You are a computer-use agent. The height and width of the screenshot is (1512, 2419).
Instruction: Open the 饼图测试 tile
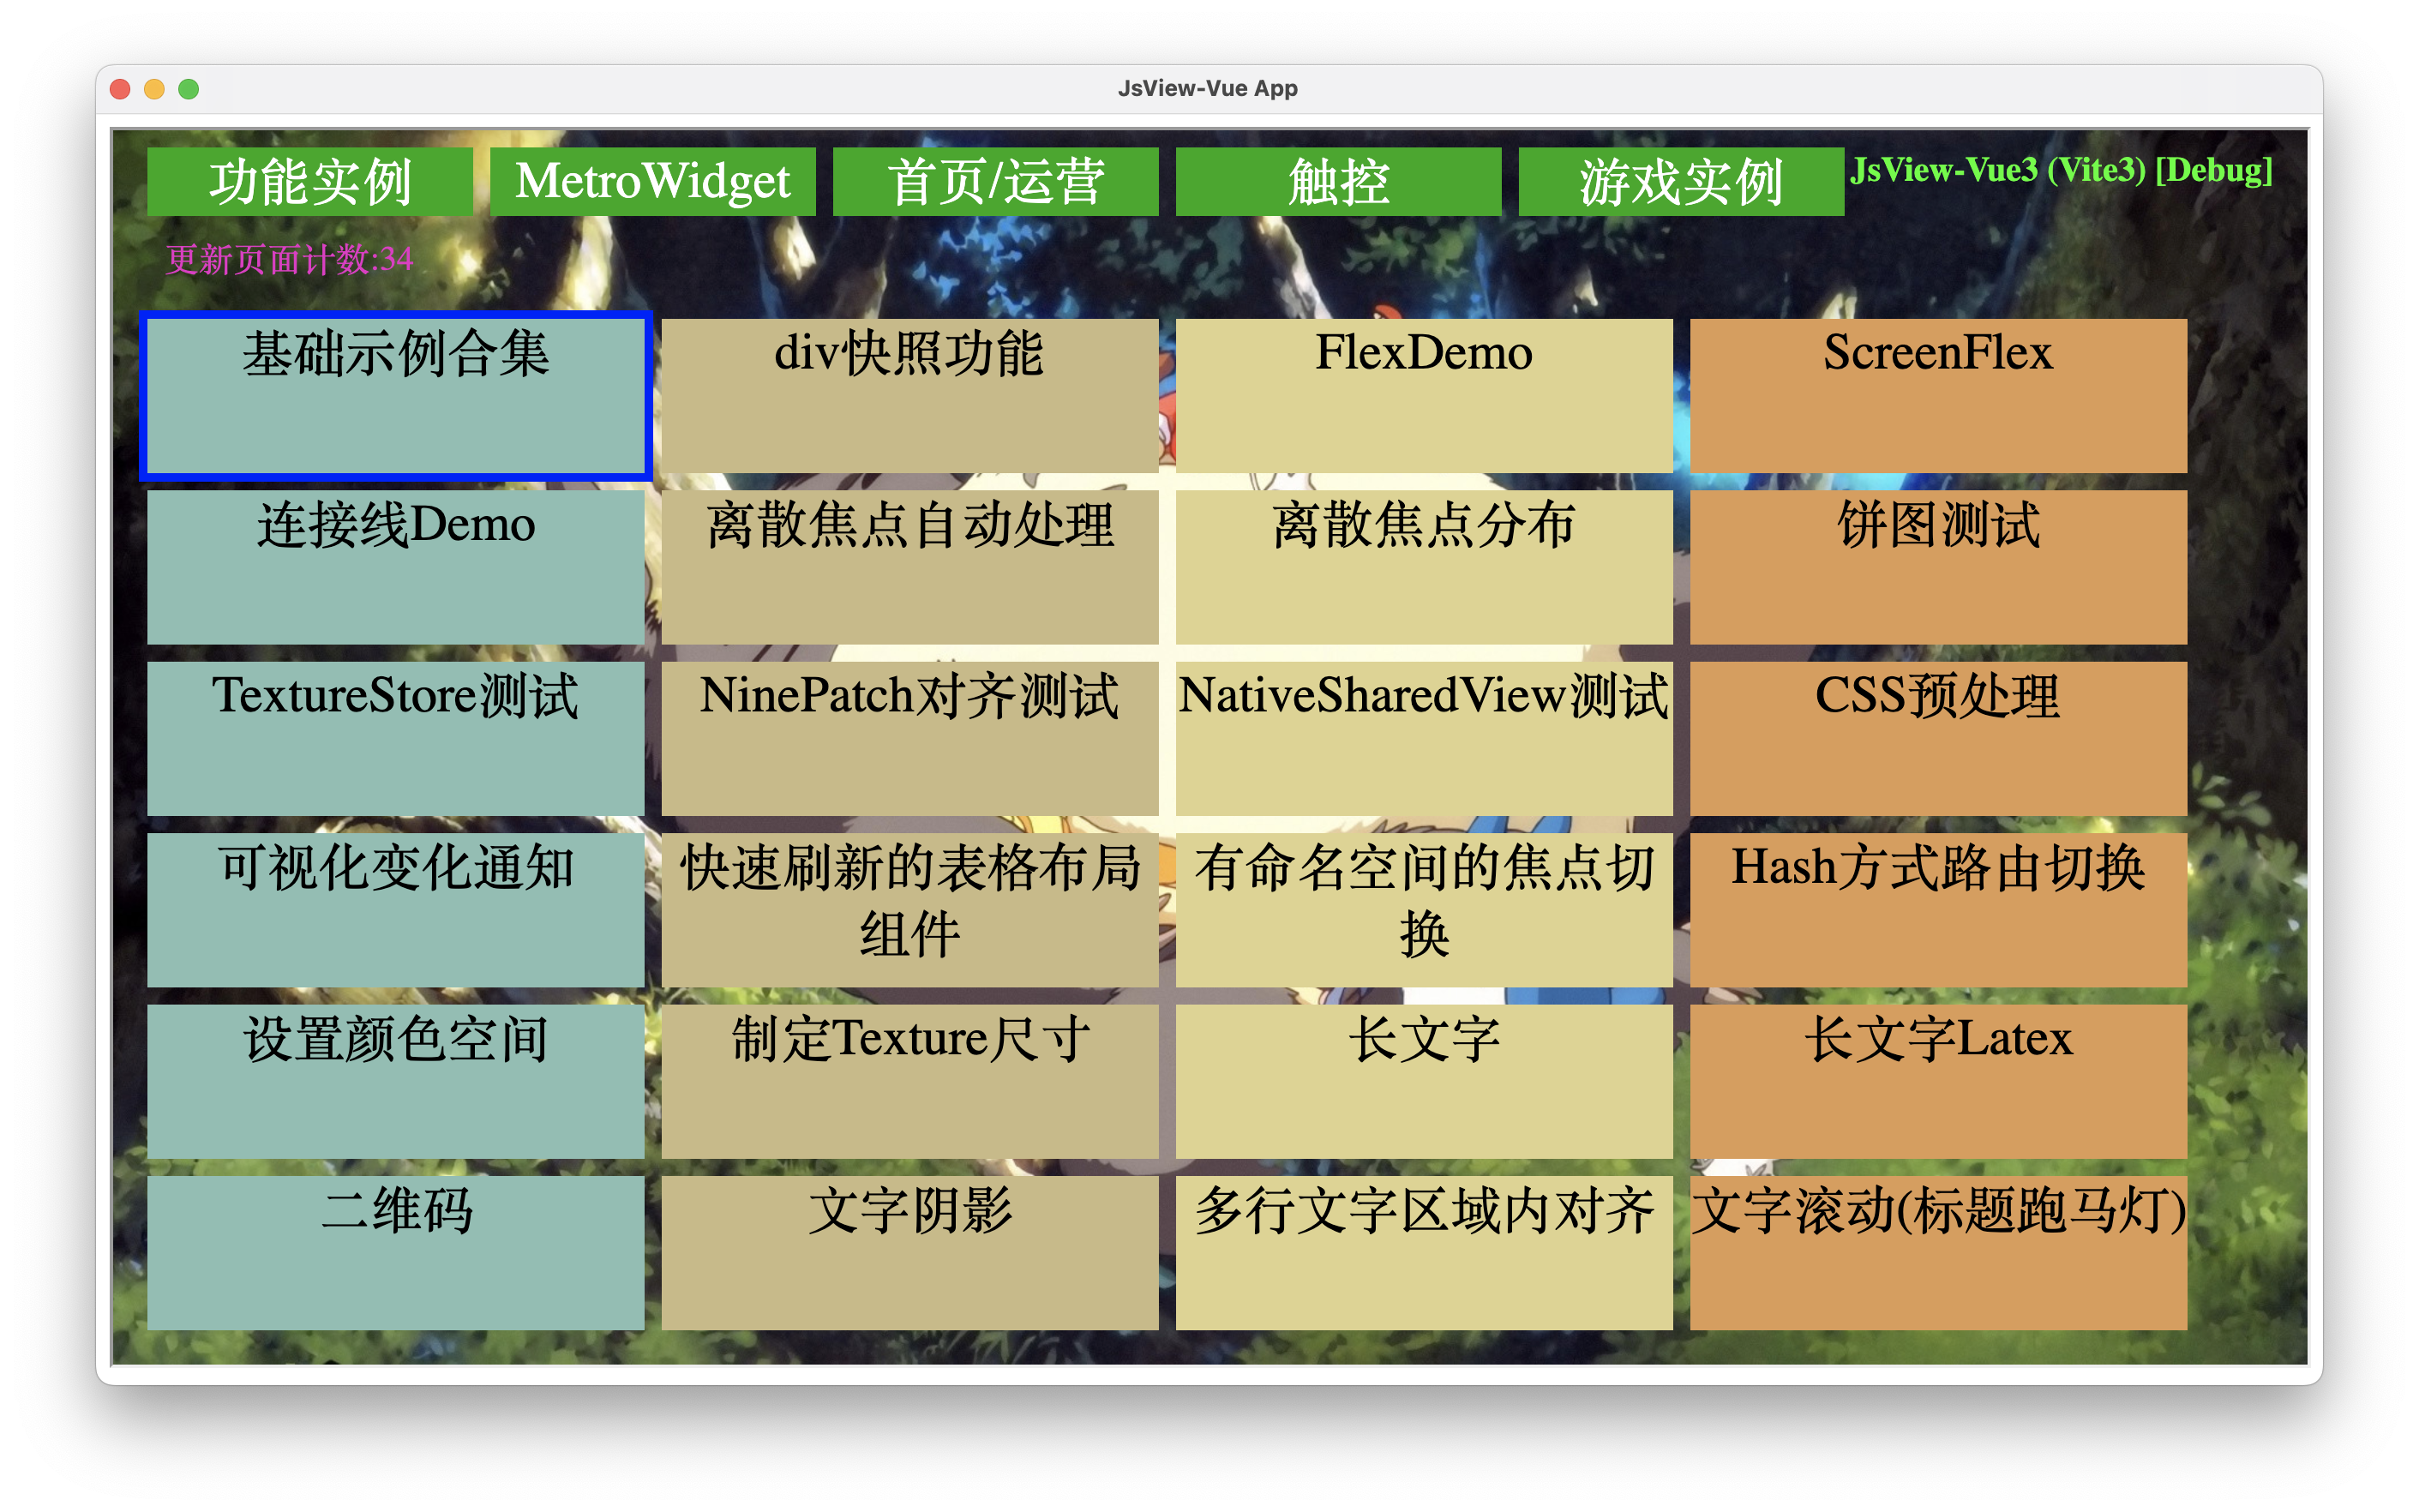coord(1937,566)
